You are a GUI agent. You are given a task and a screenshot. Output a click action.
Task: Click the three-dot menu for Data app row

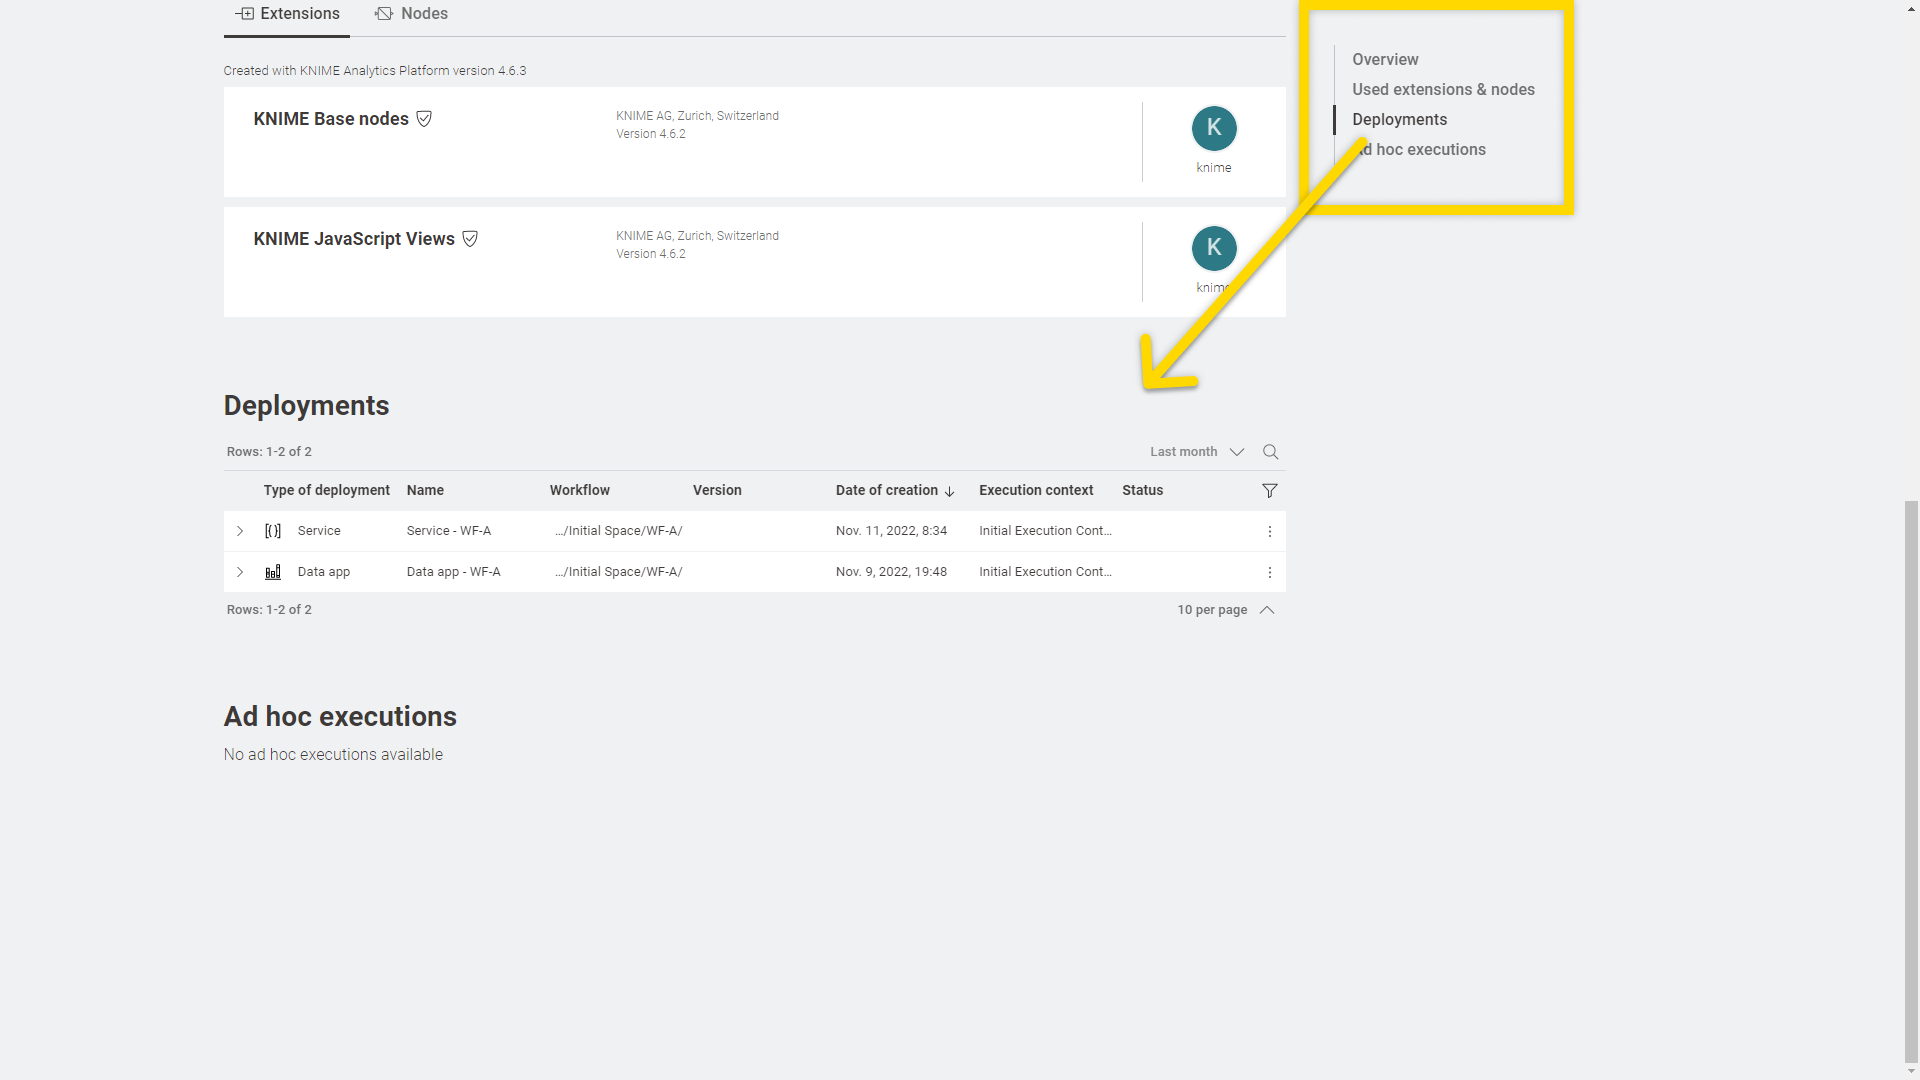point(1270,571)
